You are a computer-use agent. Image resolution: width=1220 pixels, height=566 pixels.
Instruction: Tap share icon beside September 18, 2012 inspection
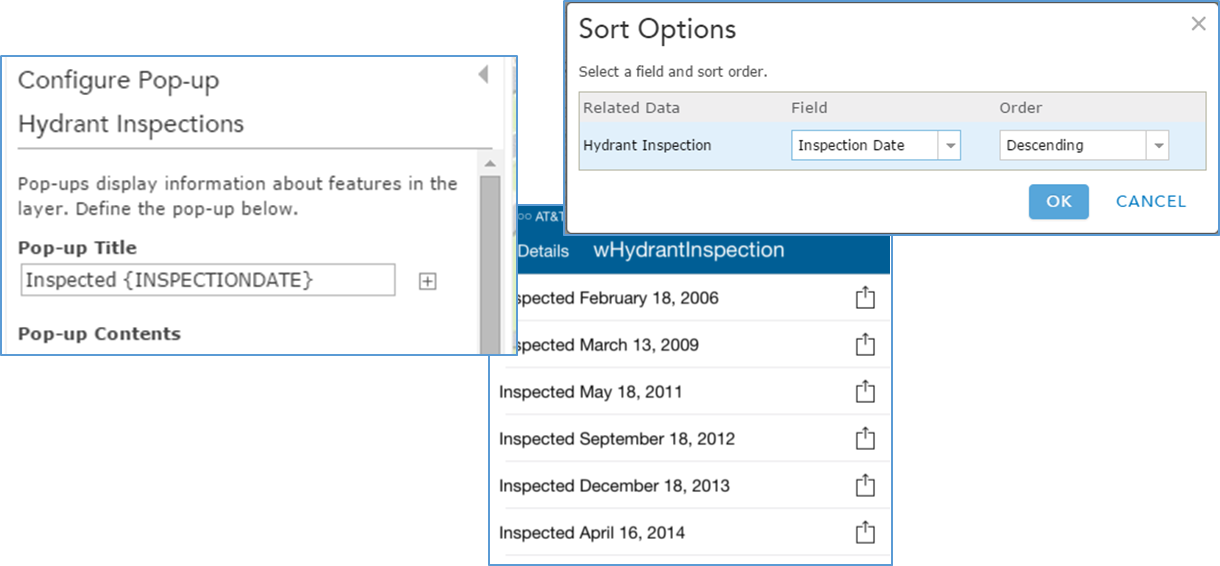pyautogui.click(x=865, y=438)
